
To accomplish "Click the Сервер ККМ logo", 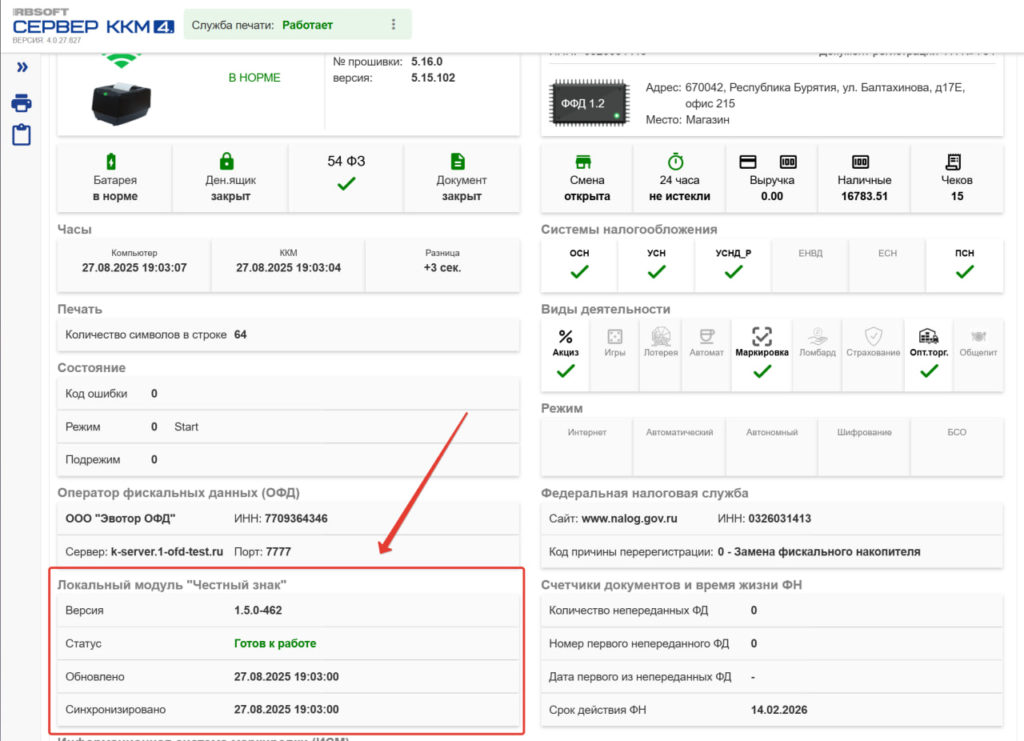I will click(93, 26).
